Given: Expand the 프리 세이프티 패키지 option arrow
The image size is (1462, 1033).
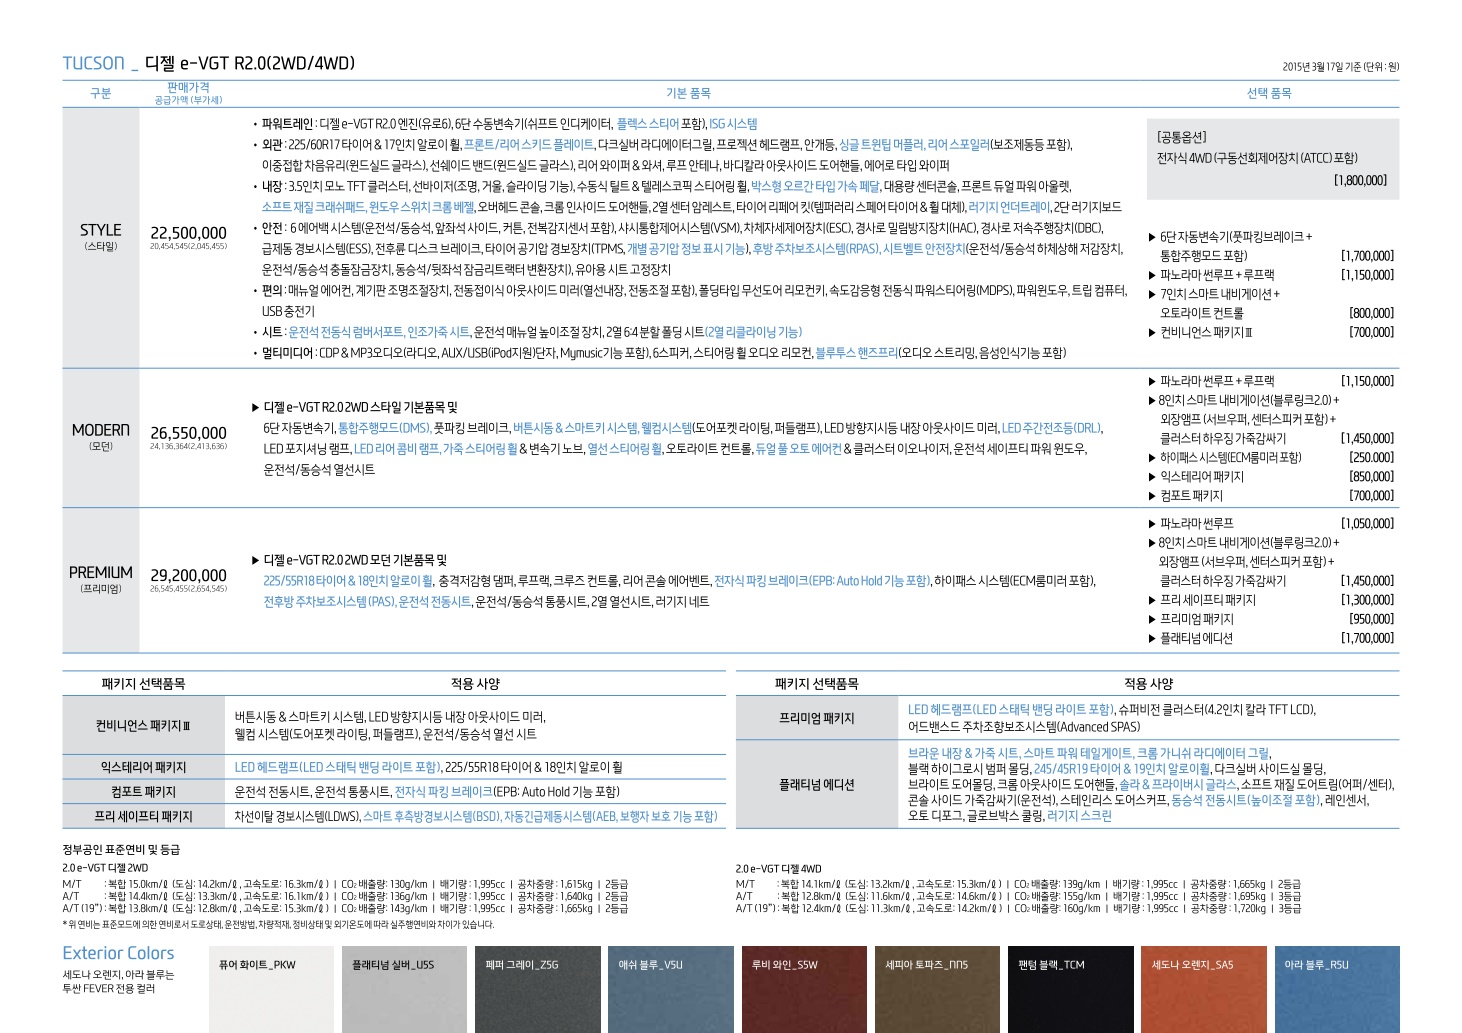Looking at the screenshot, I should 1152,600.
